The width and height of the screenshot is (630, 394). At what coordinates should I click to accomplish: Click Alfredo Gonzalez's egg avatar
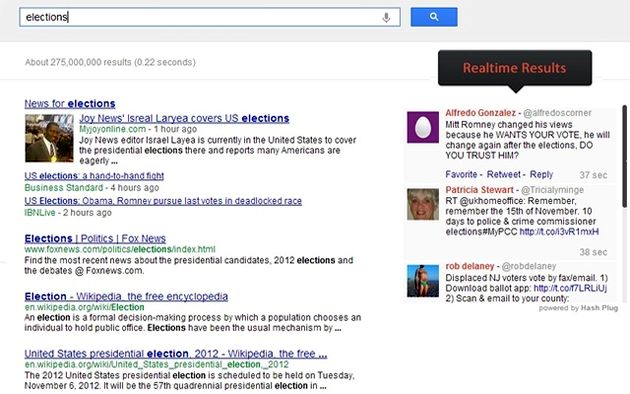(423, 127)
